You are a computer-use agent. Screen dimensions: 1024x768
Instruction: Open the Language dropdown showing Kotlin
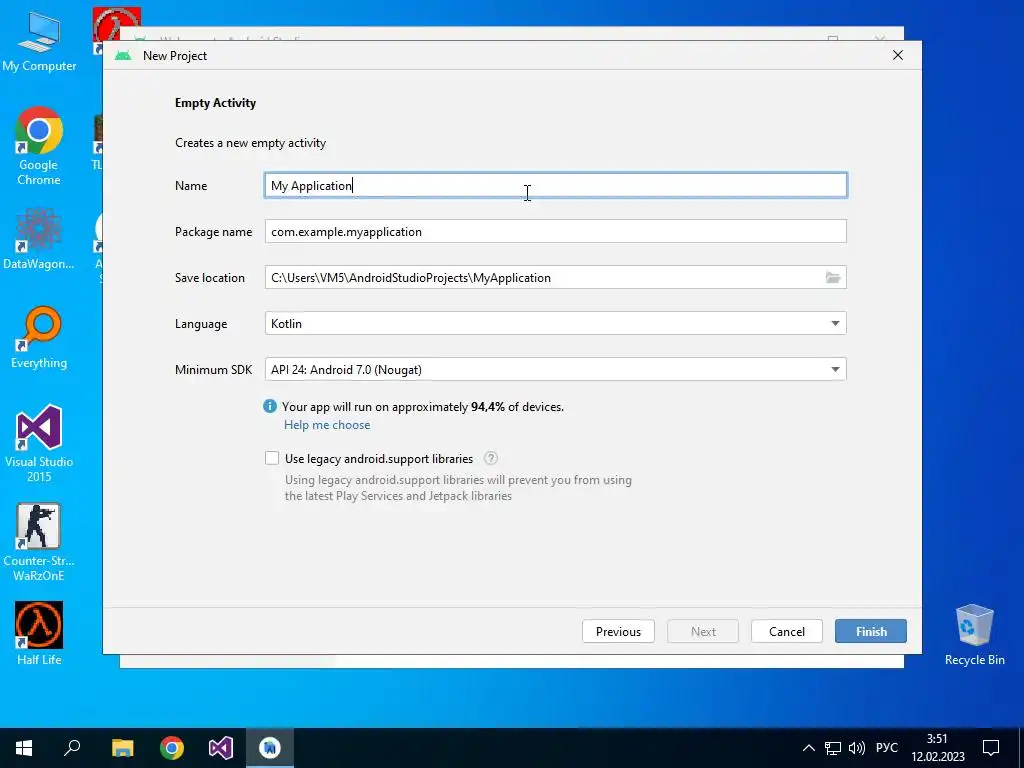click(556, 323)
